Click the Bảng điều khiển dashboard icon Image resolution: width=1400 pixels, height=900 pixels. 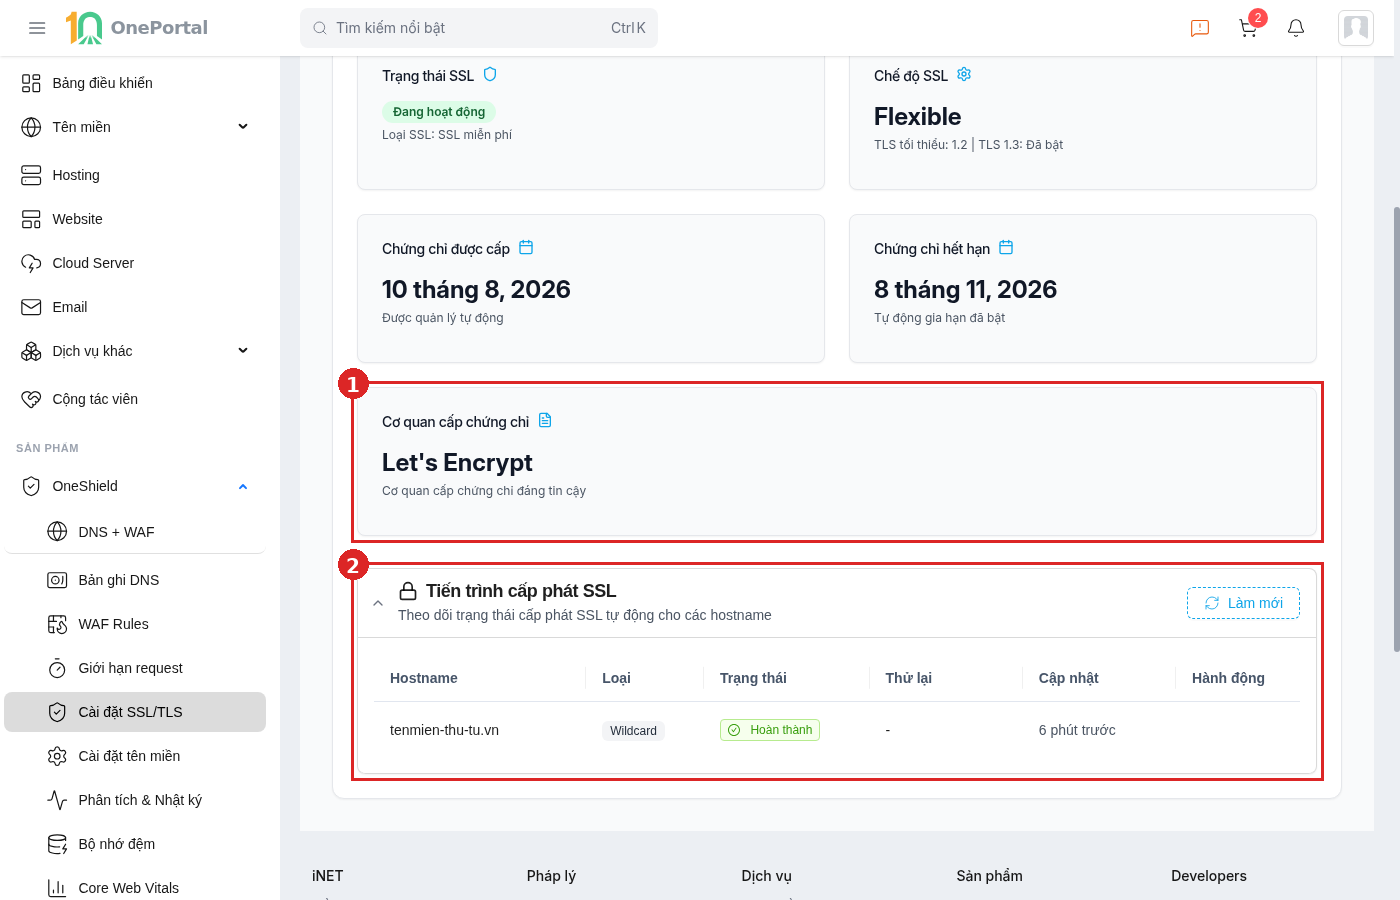(x=31, y=83)
